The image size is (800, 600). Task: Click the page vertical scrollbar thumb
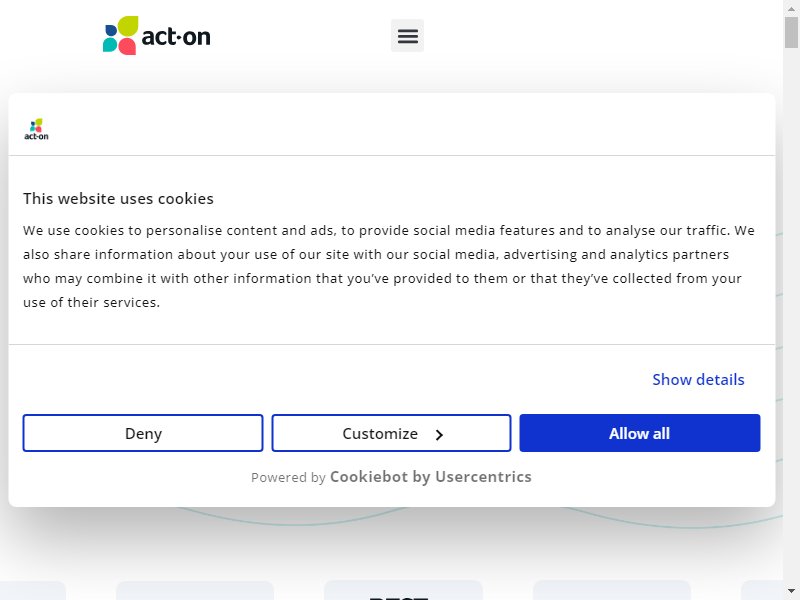791,32
